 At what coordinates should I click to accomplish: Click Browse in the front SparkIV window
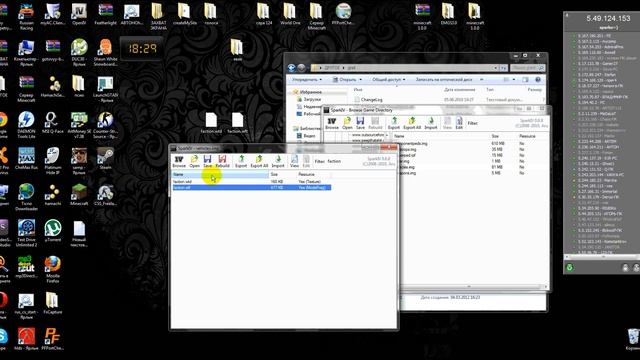click(x=179, y=161)
